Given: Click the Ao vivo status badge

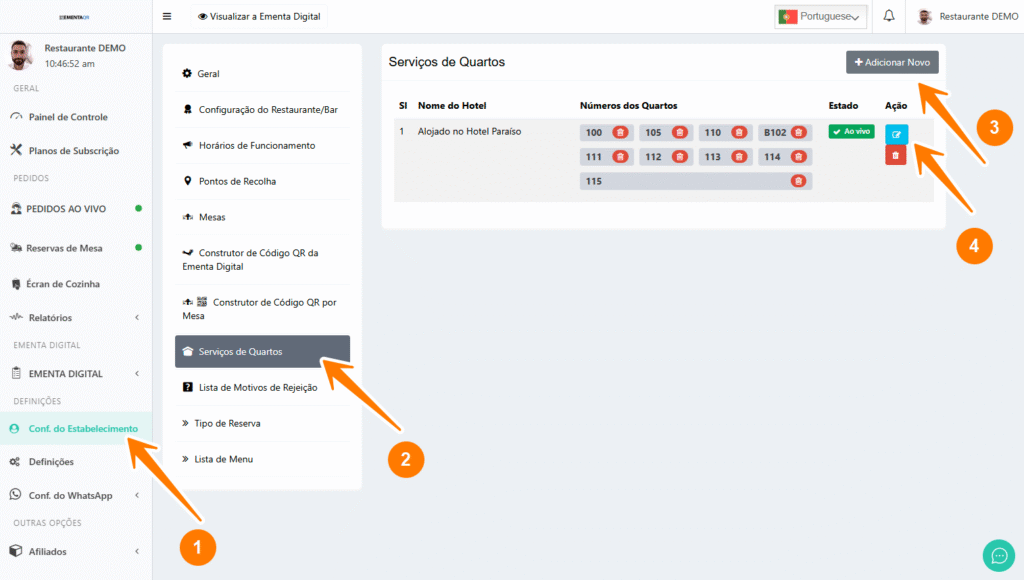Looking at the screenshot, I should [x=851, y=132].
